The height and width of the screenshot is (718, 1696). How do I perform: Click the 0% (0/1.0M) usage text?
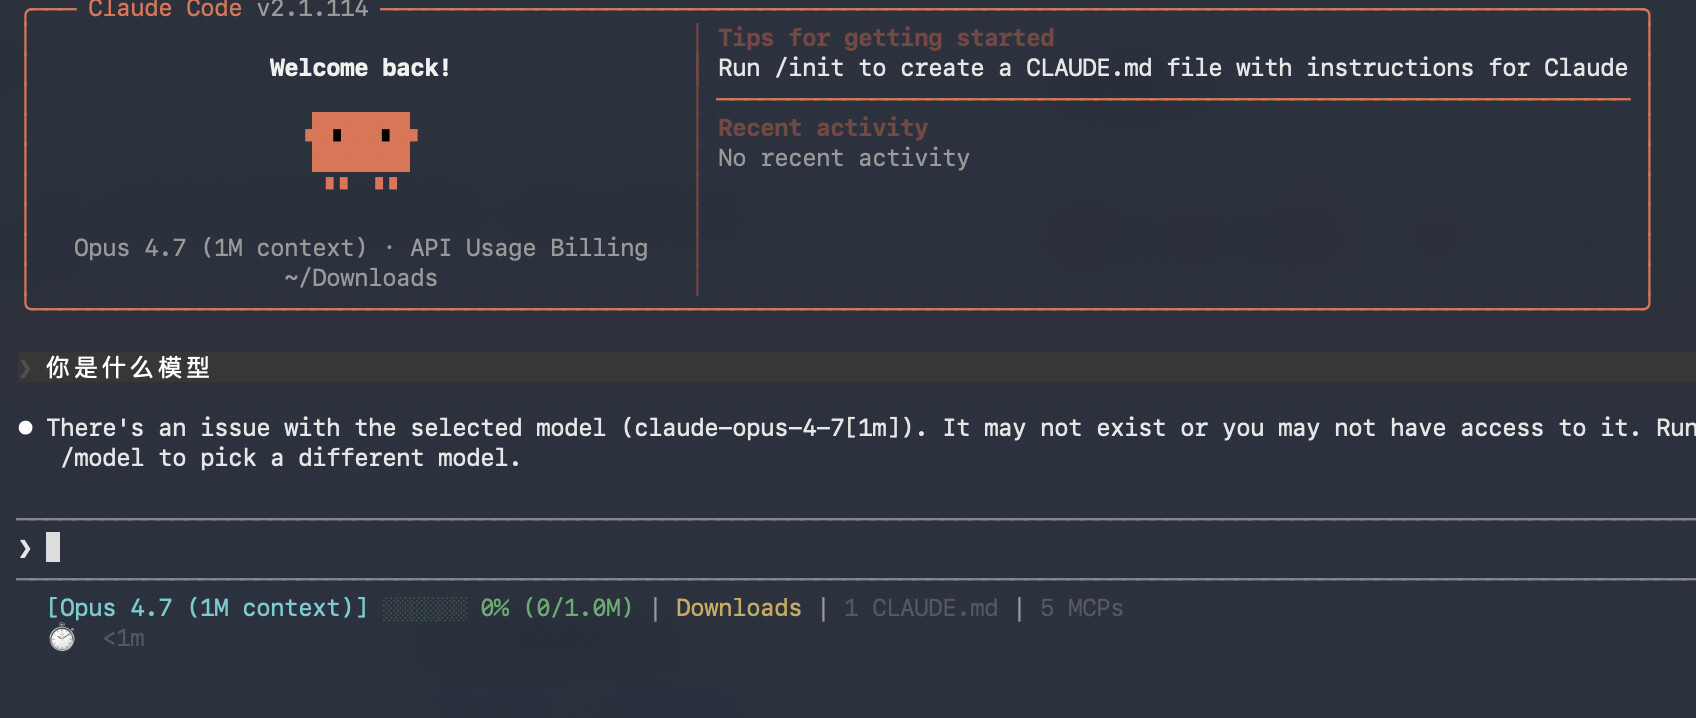(557, 608)
